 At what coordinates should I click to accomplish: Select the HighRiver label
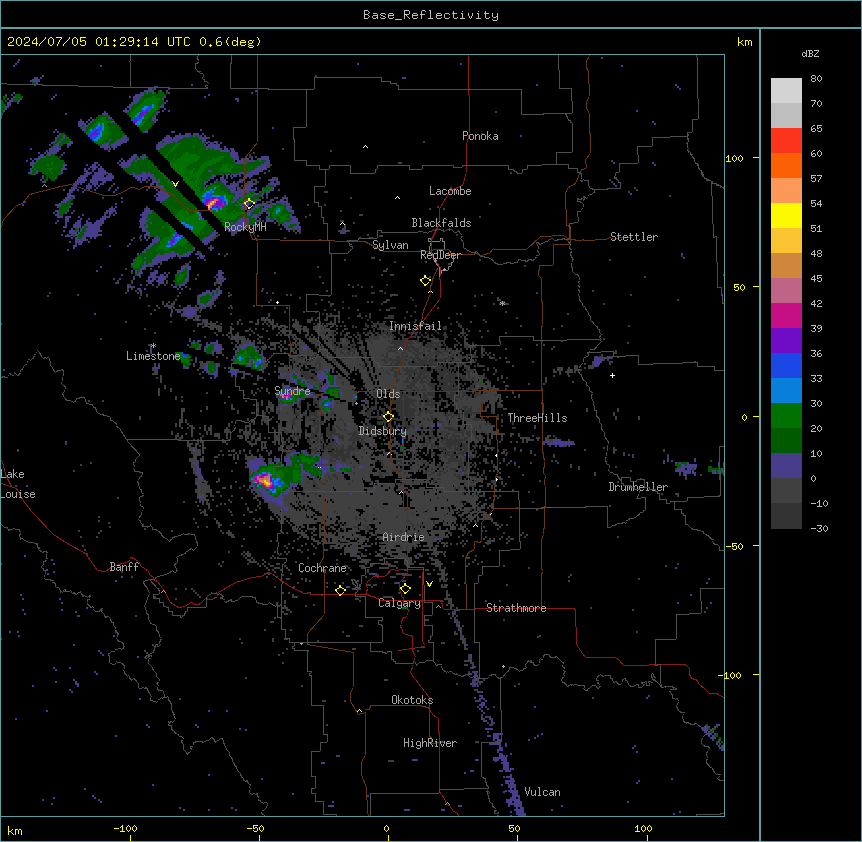tap(430, 743)
